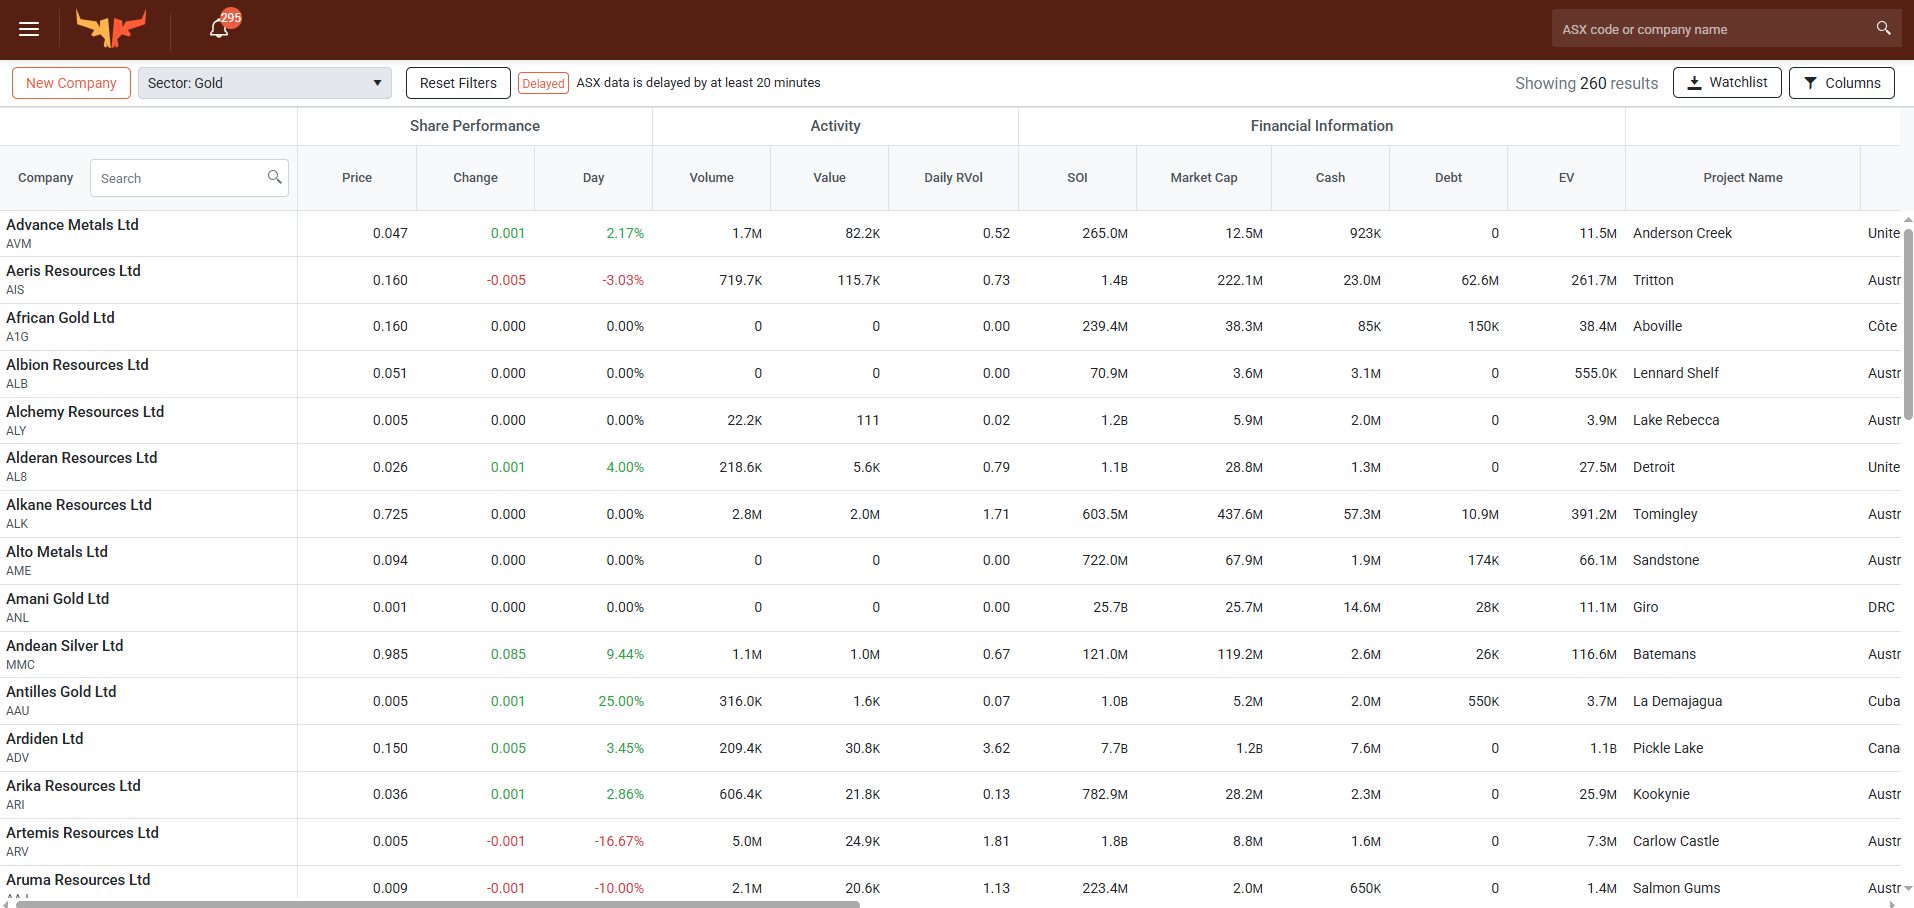Open the hamburger navigation menu
Viewport: 1914px width, 908px height.
[29, 29]
